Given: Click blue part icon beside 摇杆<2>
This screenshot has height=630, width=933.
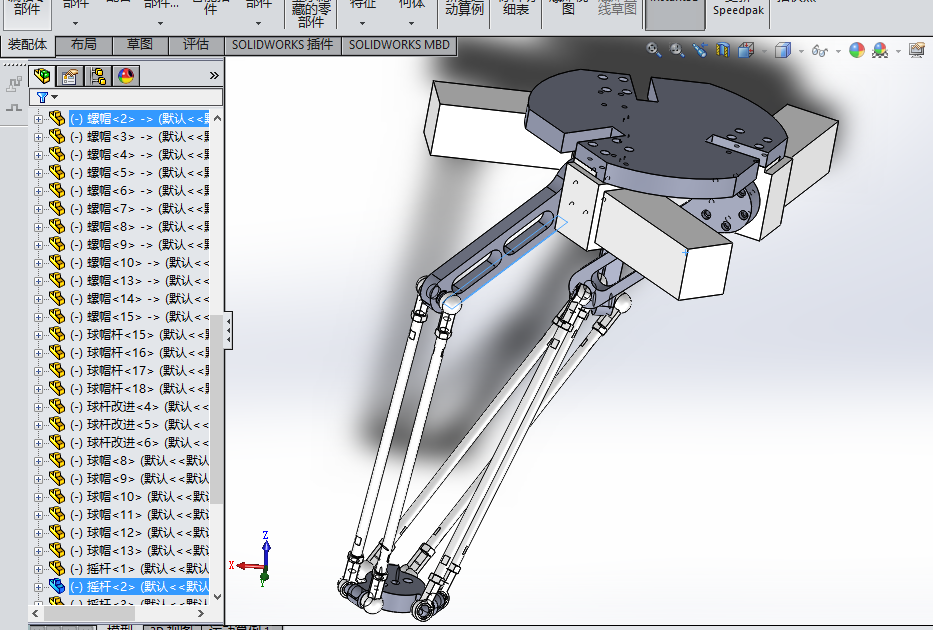Looking at the screenshot, I should tap(57, 587).
